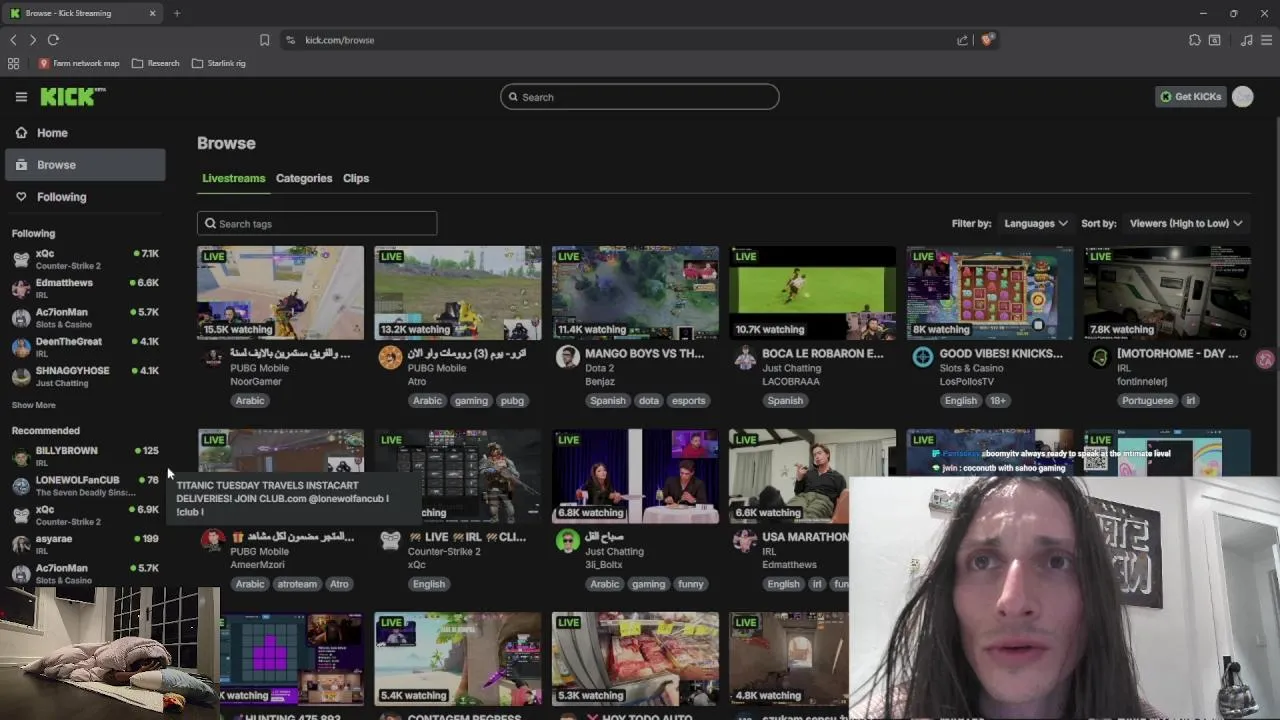Open LACOBRAAA channel name link

tap(791, 381)
